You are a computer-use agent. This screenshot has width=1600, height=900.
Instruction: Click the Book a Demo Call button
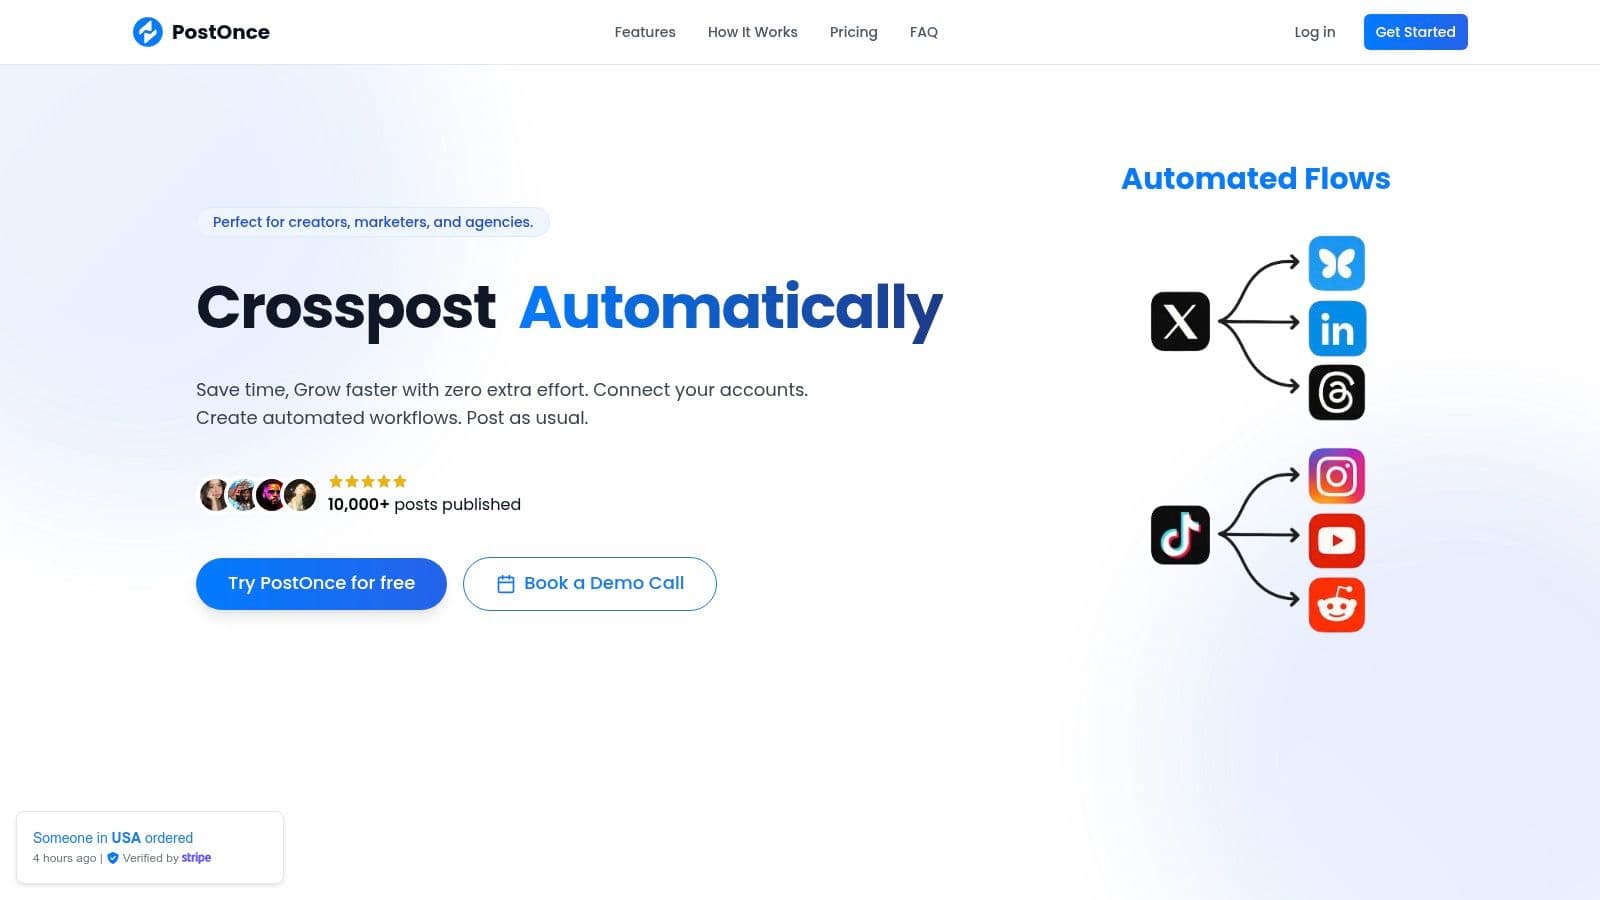click(x=590, y=584)
